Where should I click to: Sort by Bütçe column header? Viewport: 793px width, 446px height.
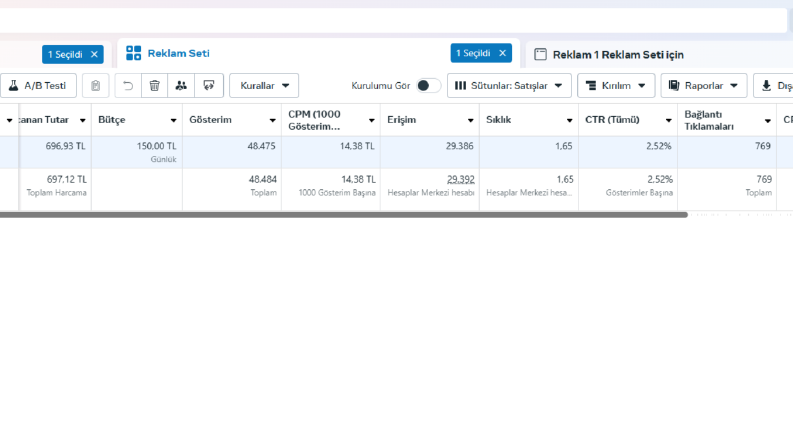coord(112,120)
